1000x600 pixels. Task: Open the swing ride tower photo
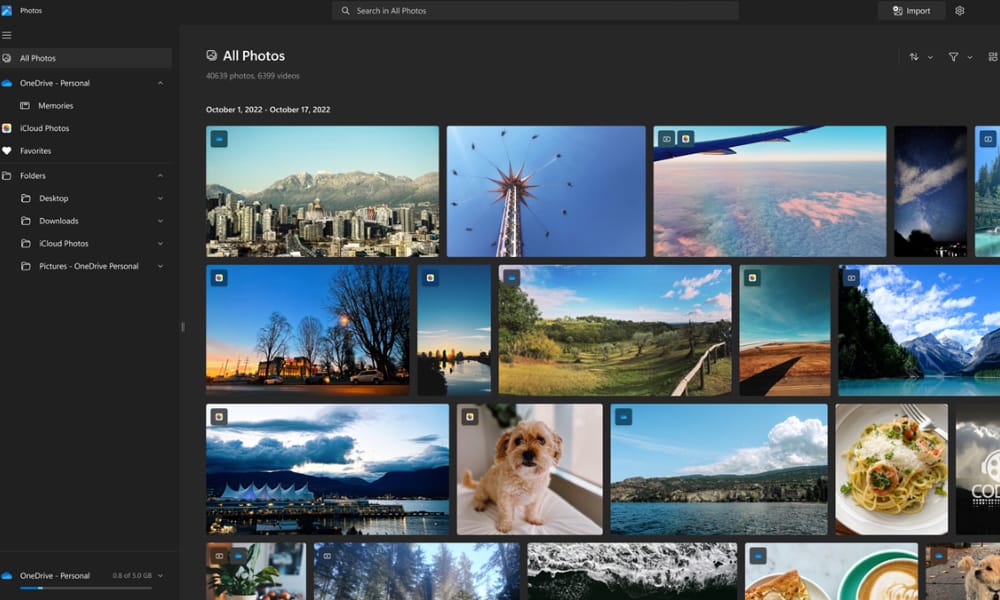(546, 191)
